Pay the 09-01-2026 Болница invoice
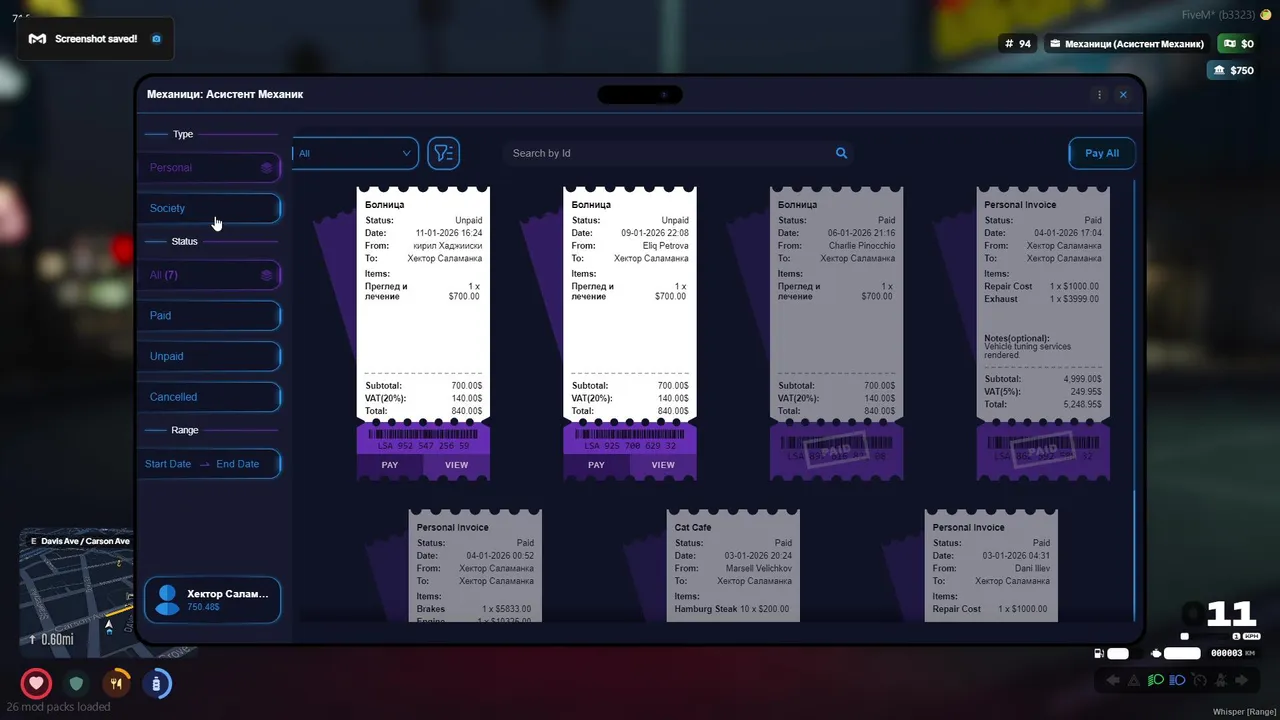Screen dimensions: 1280x720 [x=596, y=465]
